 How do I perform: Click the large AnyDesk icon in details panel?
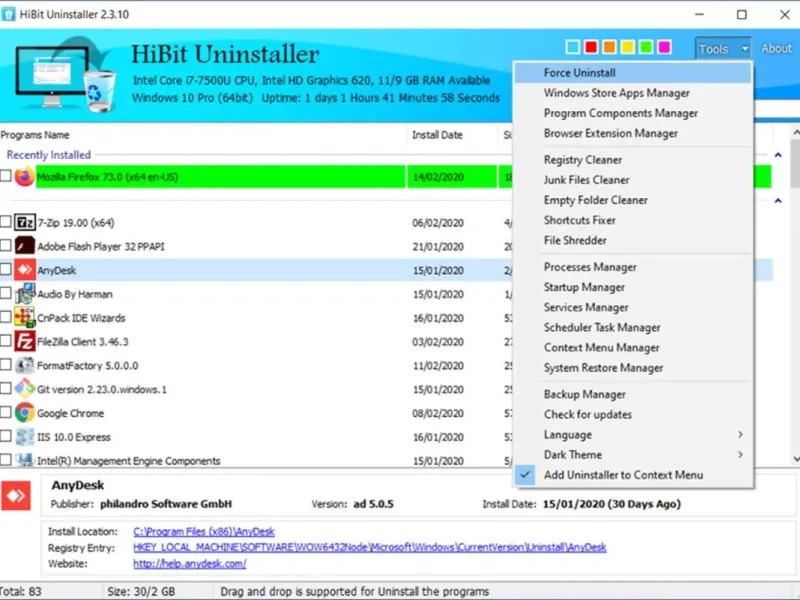tap(16, 495)
